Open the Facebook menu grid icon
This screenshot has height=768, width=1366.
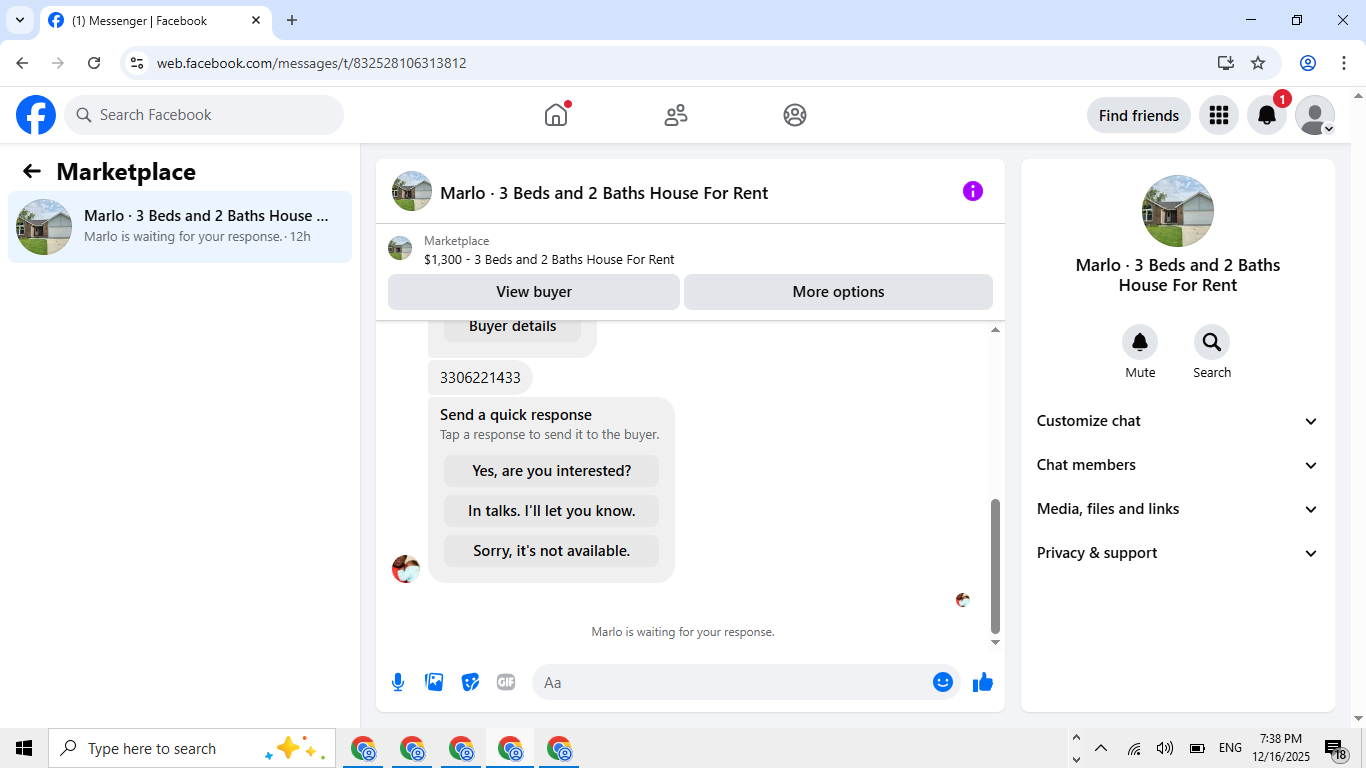tap(1219, 115)
